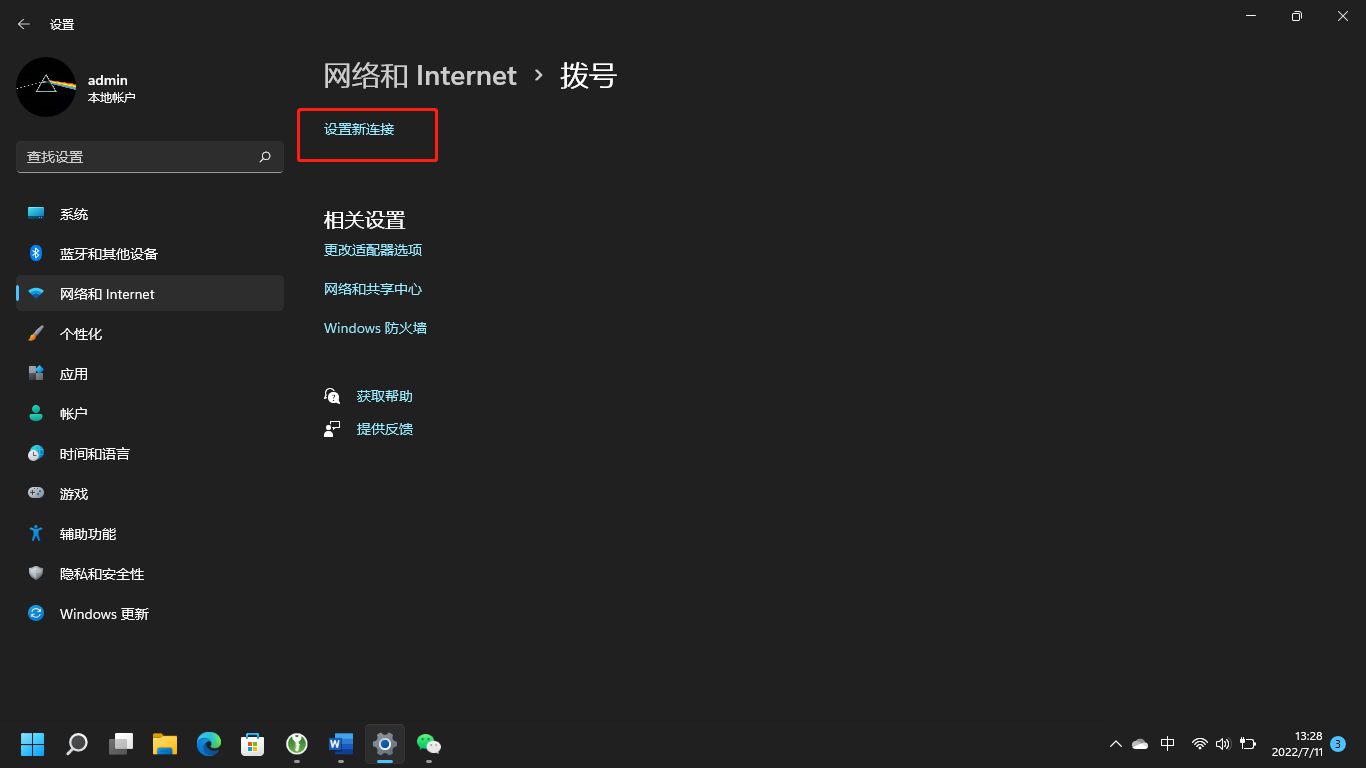
Task: Type in the 查找设置 search field
Action: pos(135,157)
